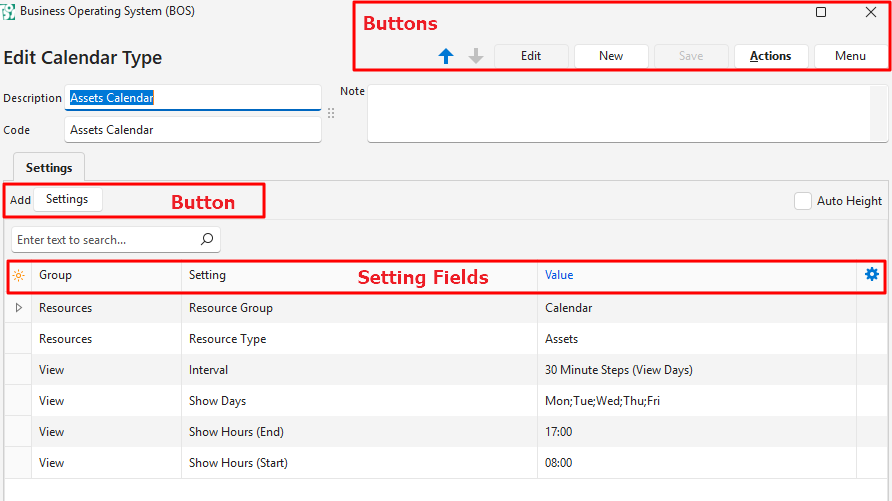Screen dimensions: 892x501
Task: Expand the Resource Group row arrow
Action: click(x=18, y=308)
